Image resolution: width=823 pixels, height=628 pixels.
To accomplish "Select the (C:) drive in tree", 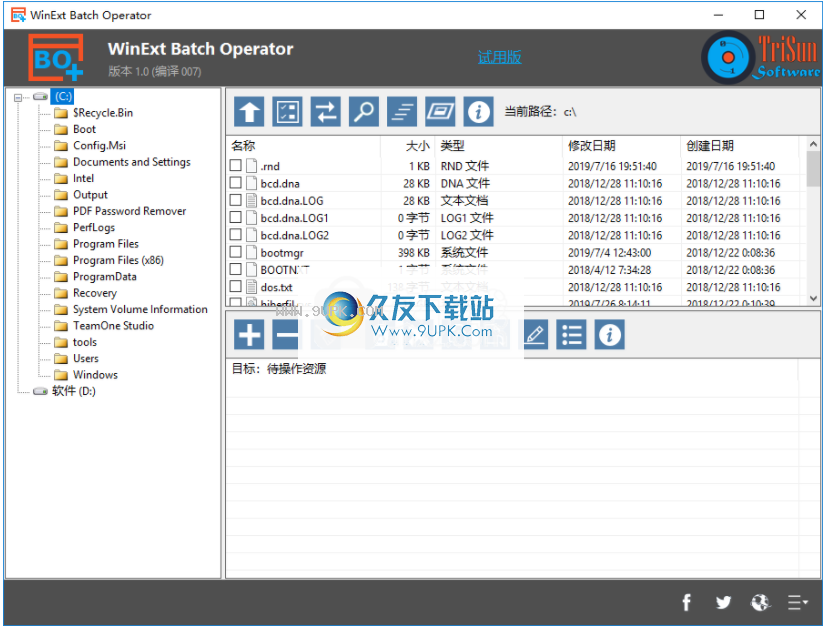I will (x=62, y=97).
